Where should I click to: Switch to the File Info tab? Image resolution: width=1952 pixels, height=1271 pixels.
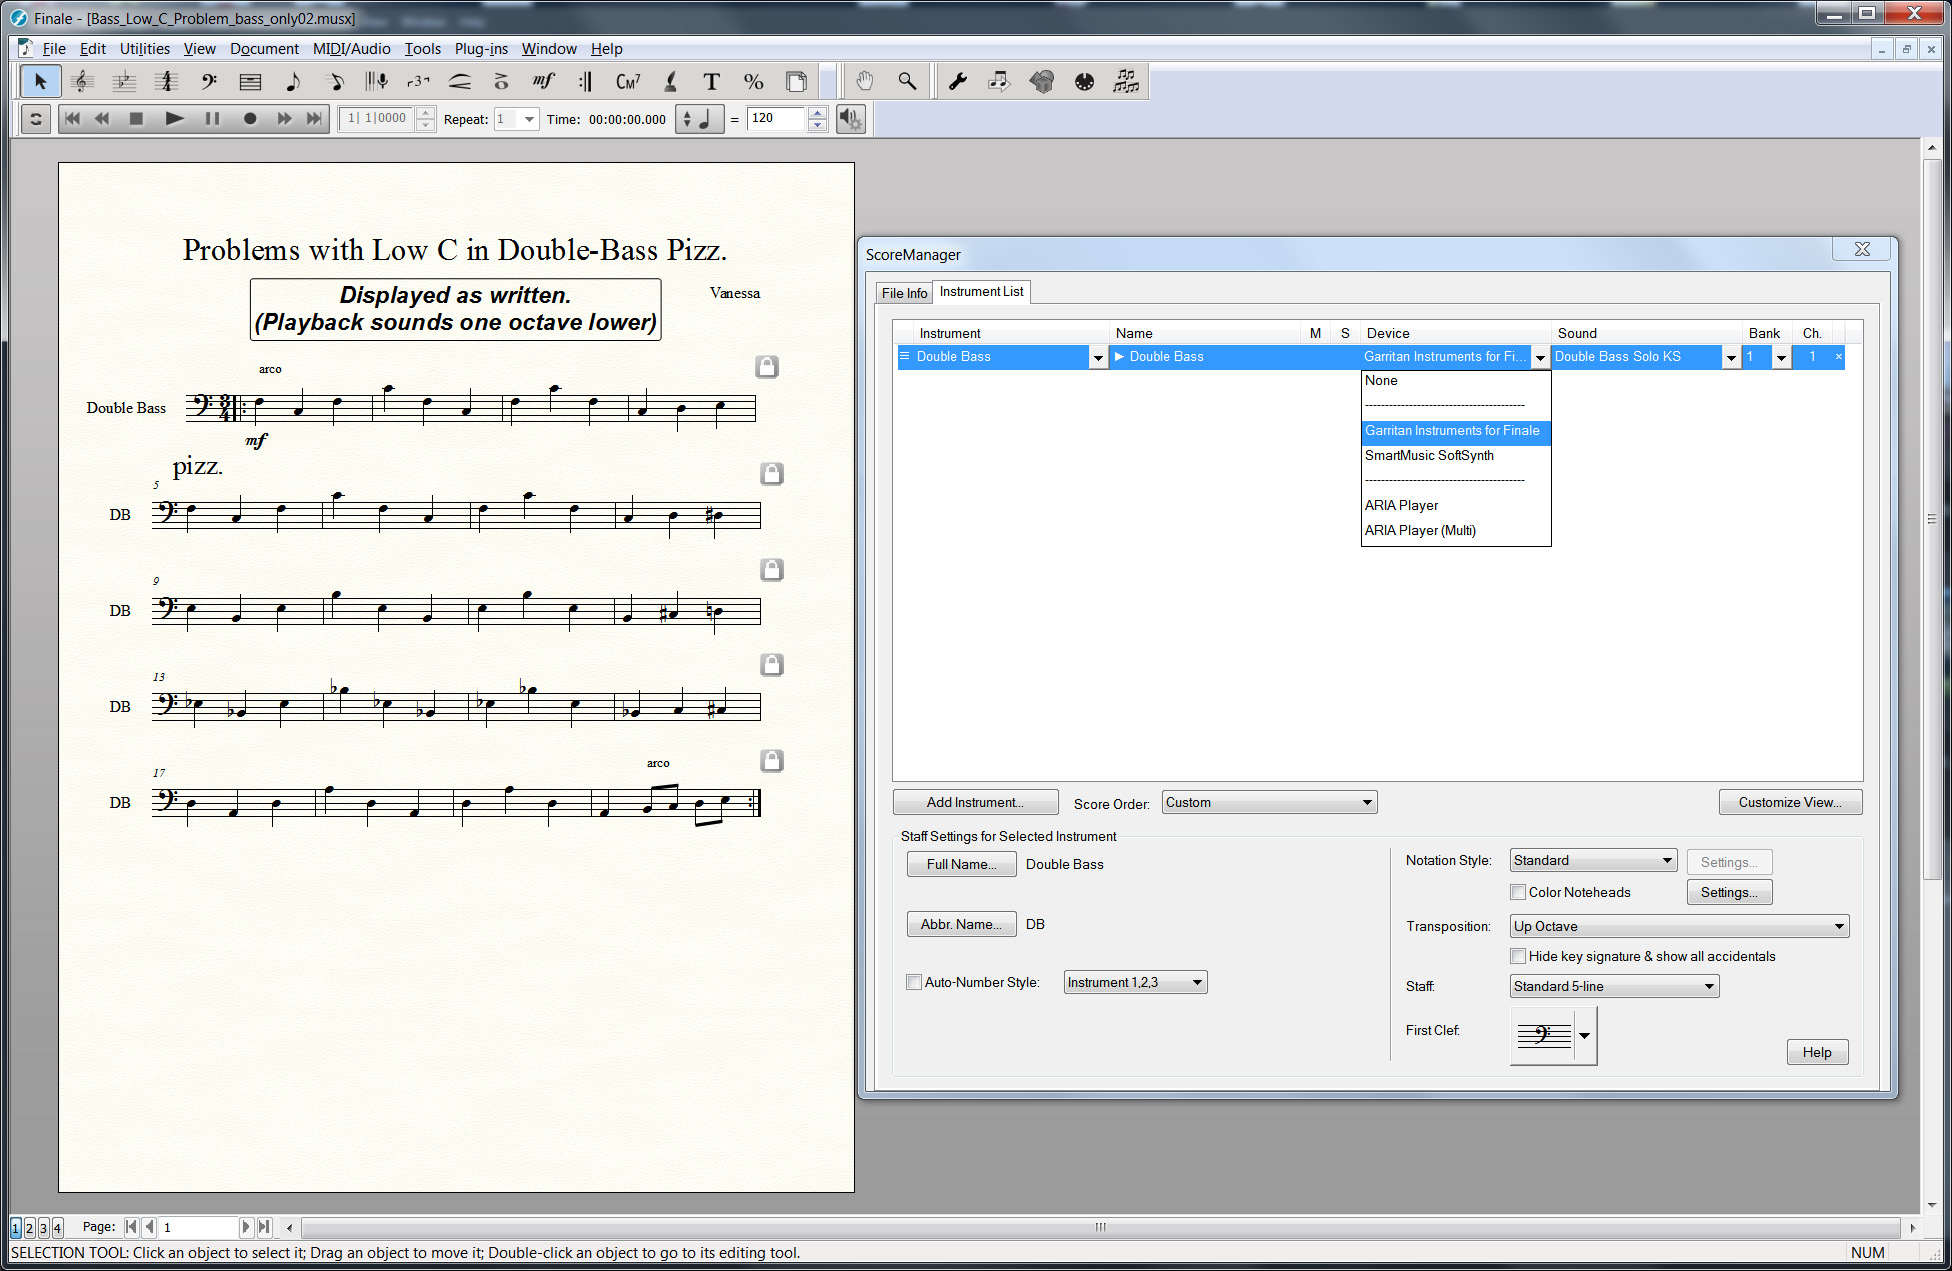tap(904, 293)
